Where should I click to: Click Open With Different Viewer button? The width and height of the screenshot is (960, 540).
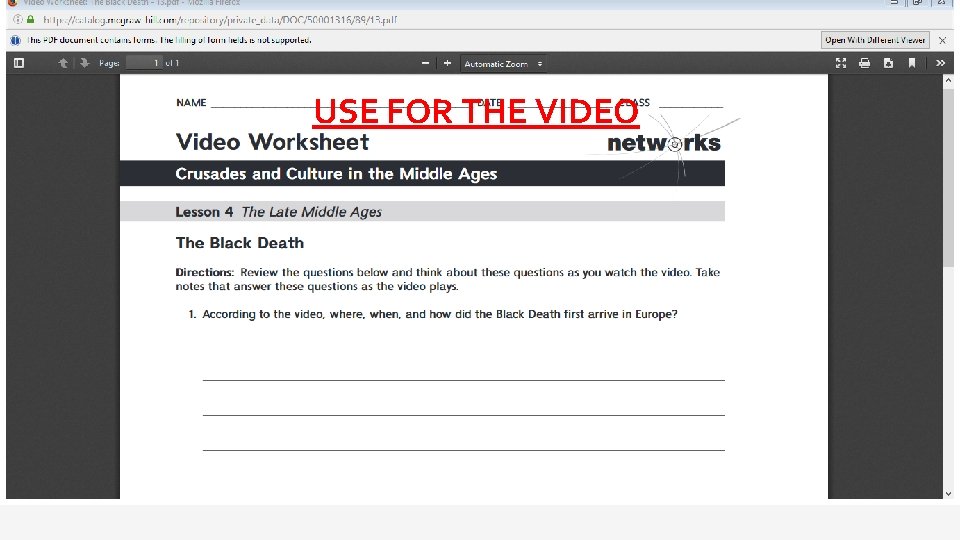(875, 40)
